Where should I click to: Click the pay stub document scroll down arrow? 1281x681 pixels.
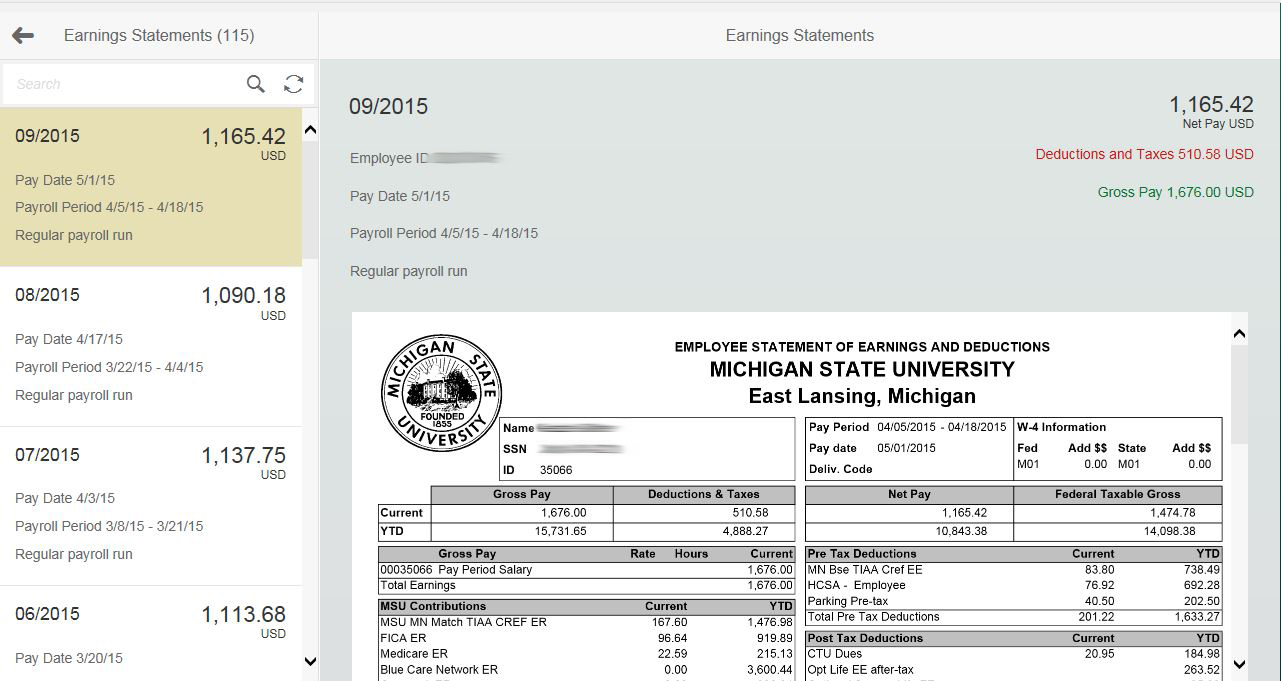(x=1240, y=664)
